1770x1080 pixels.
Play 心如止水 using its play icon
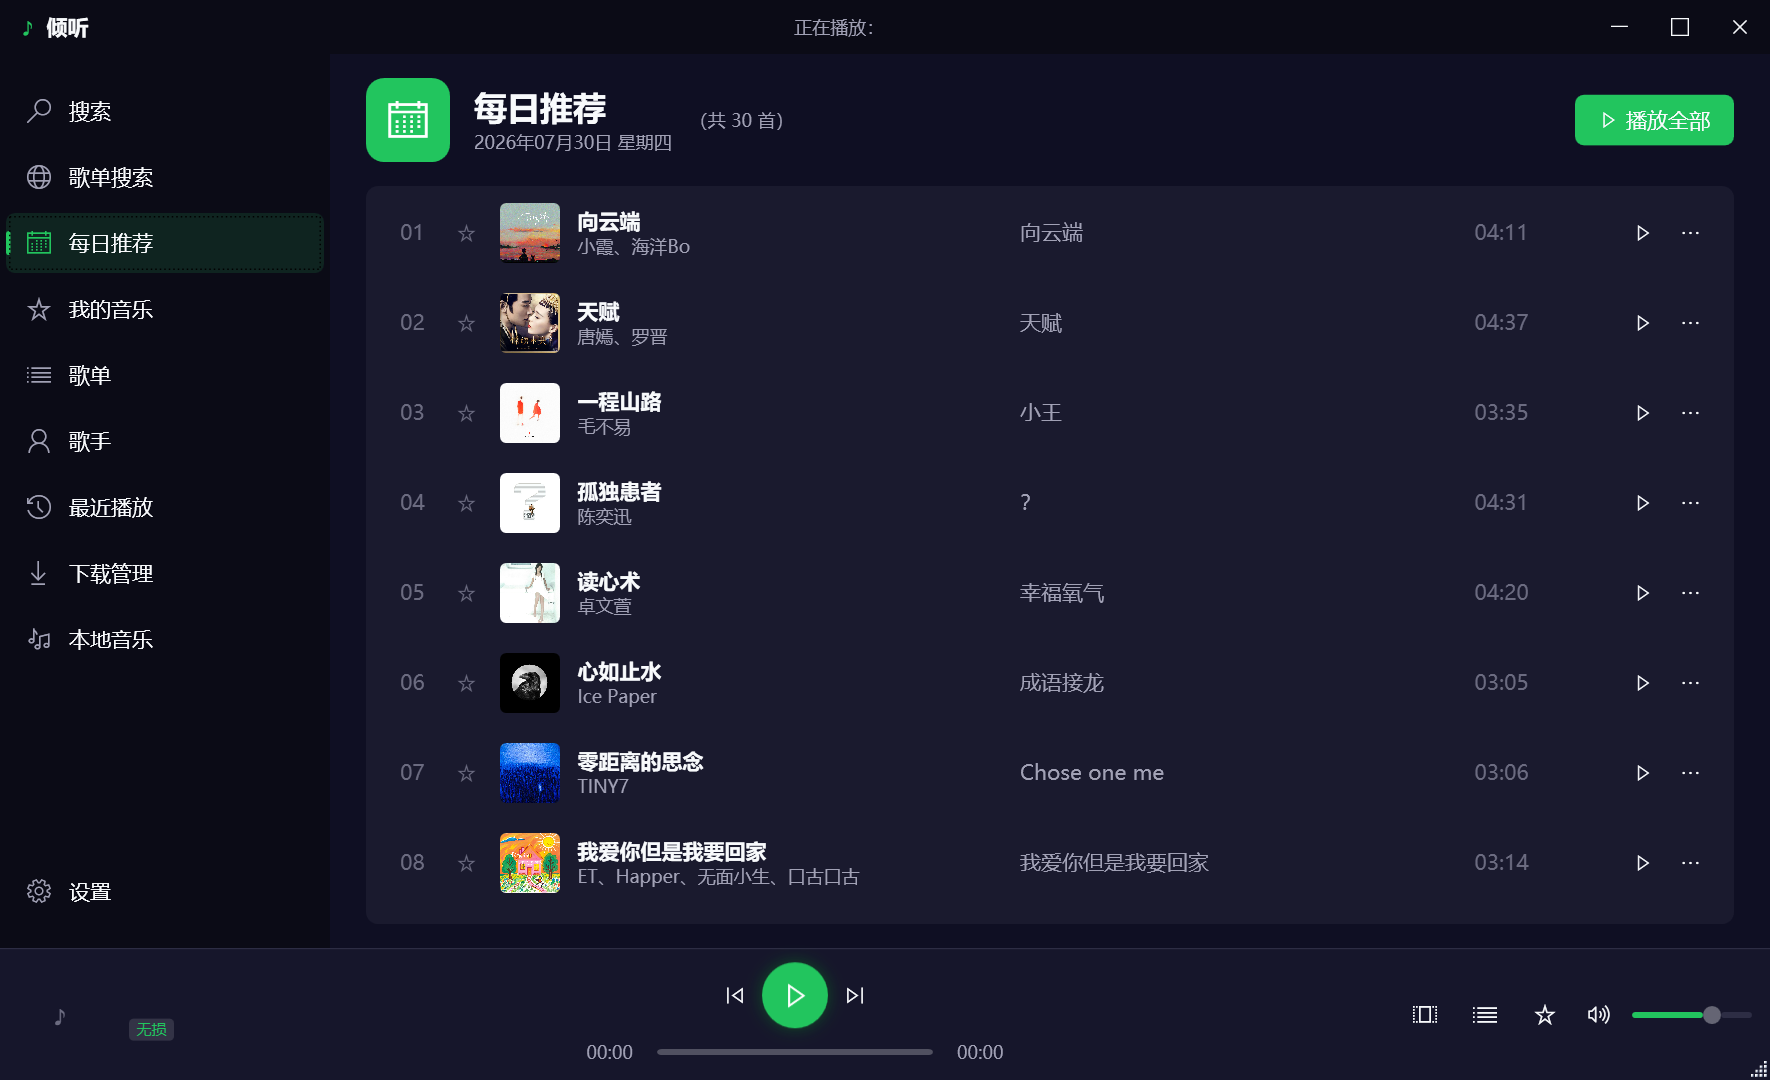(1642, 683)
